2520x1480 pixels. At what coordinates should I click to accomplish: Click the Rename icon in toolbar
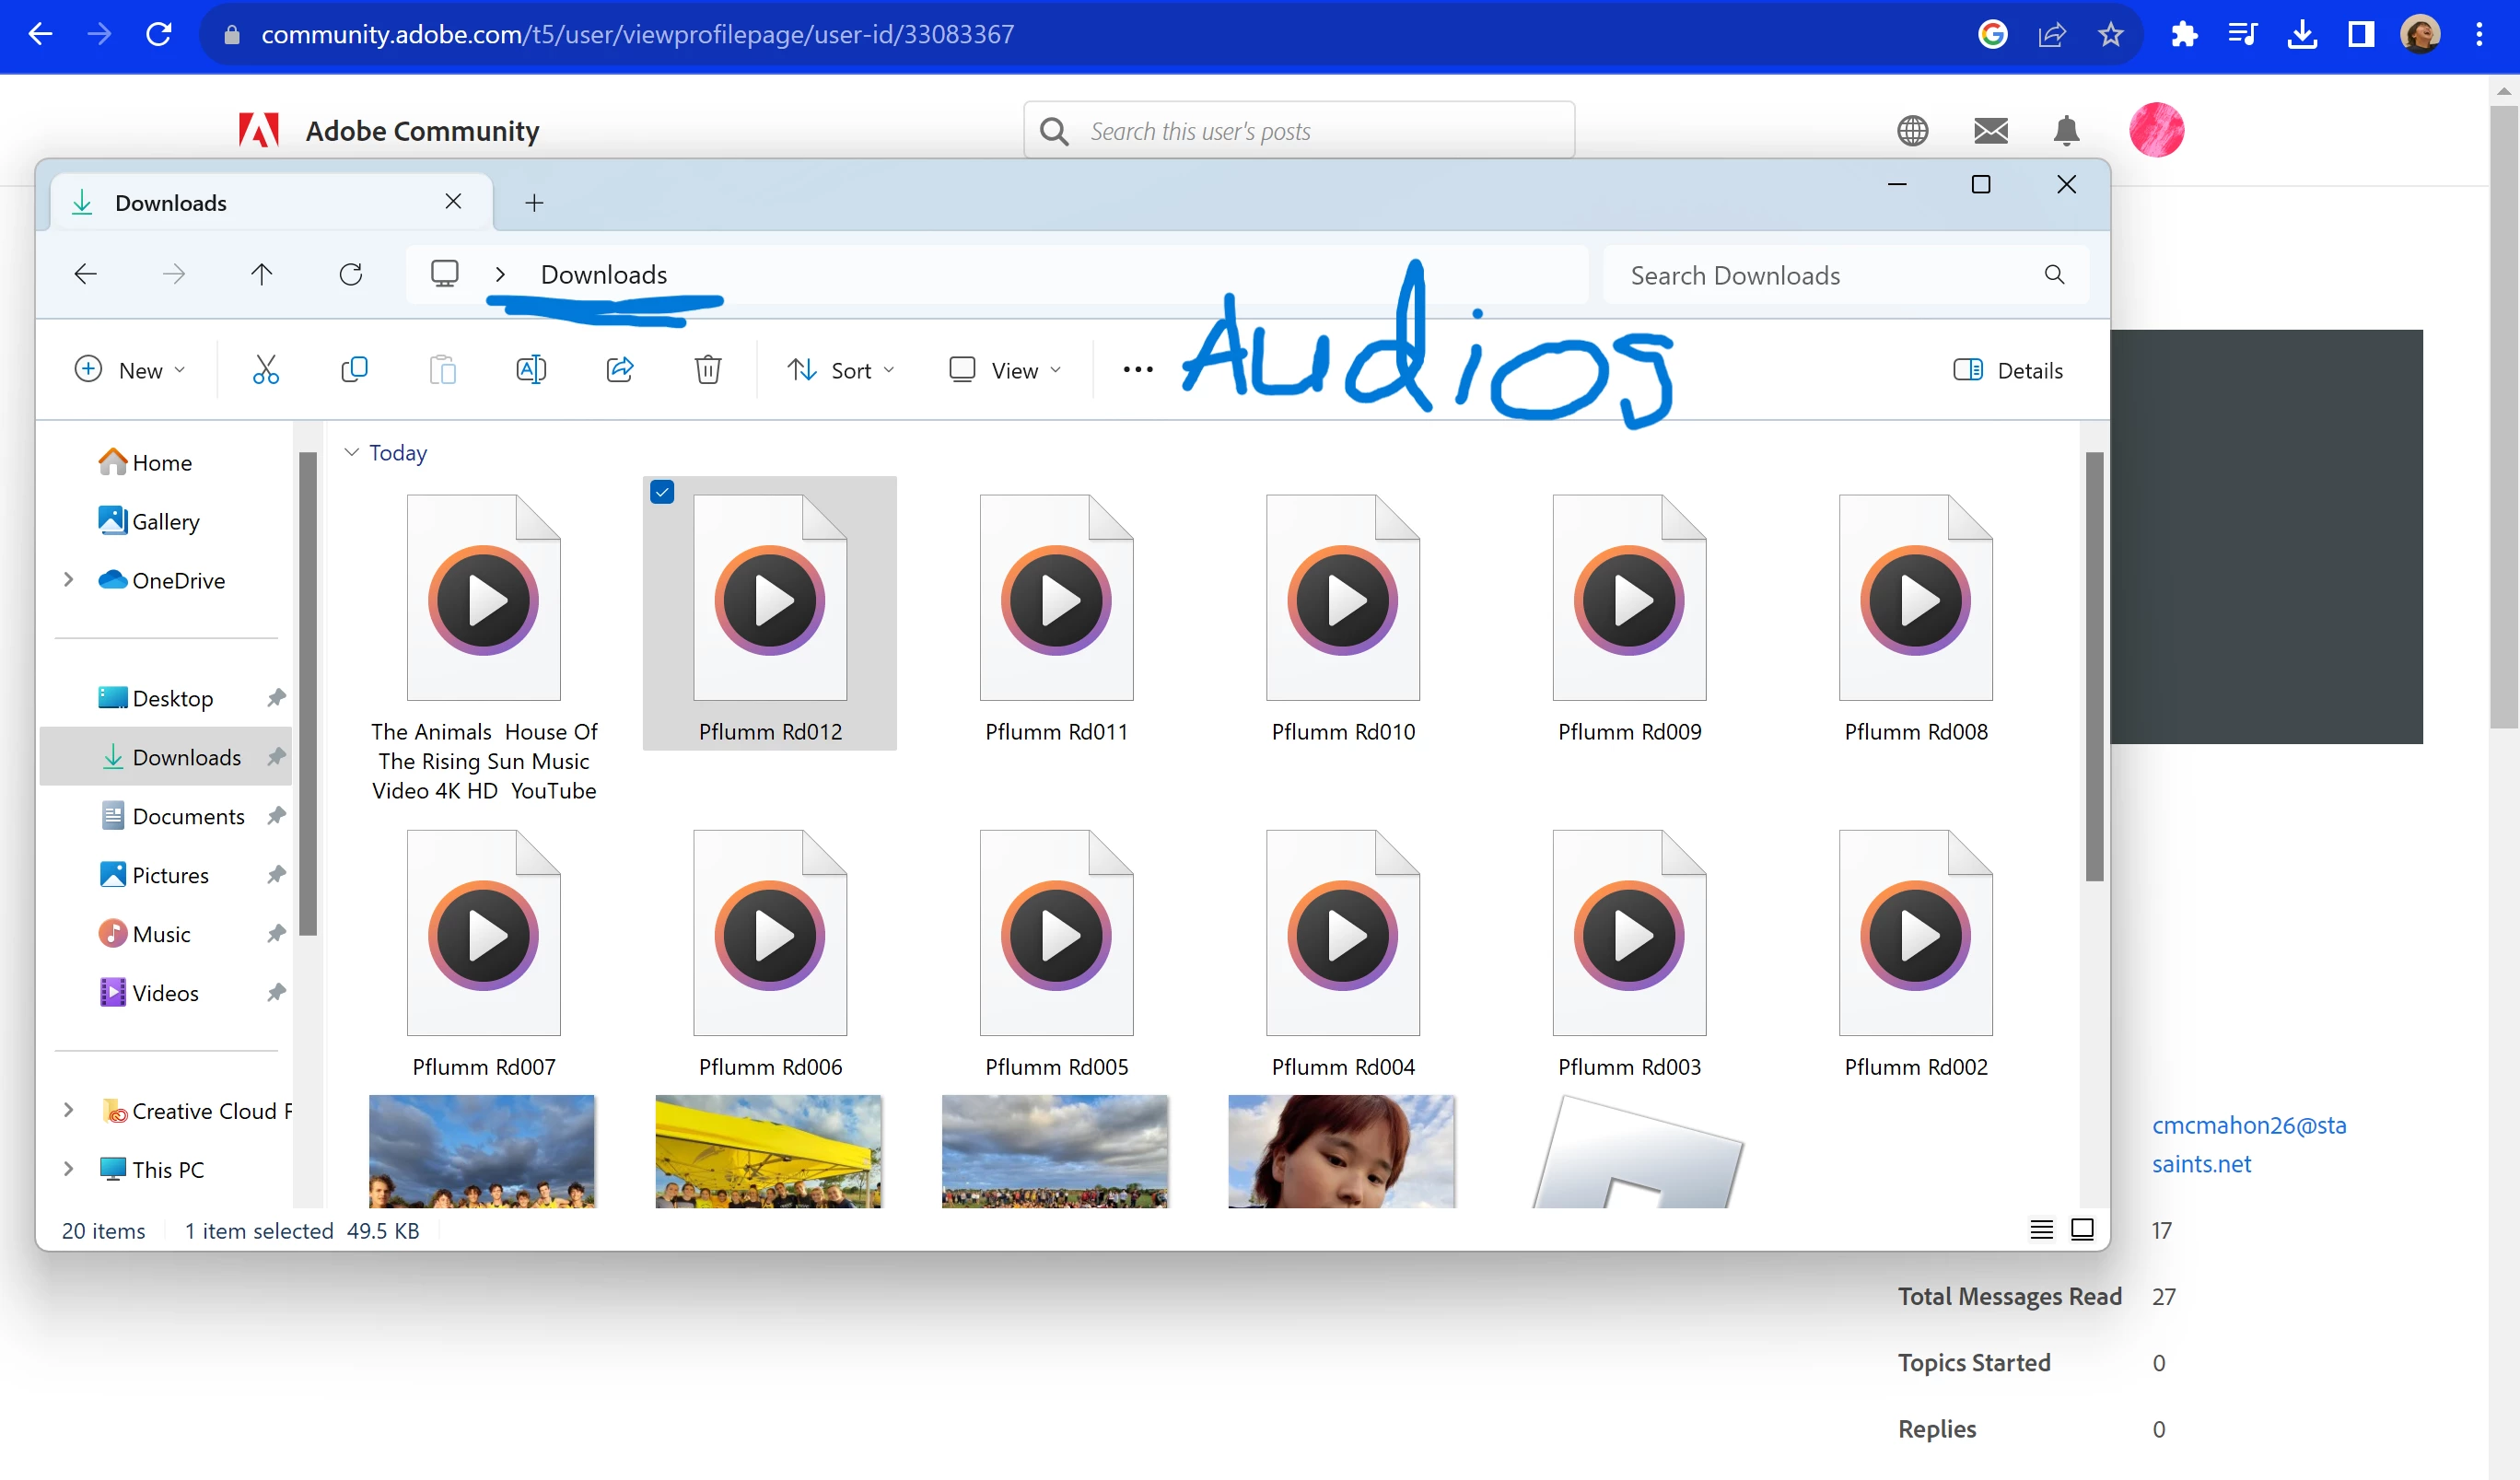click(x=531, y=370)
